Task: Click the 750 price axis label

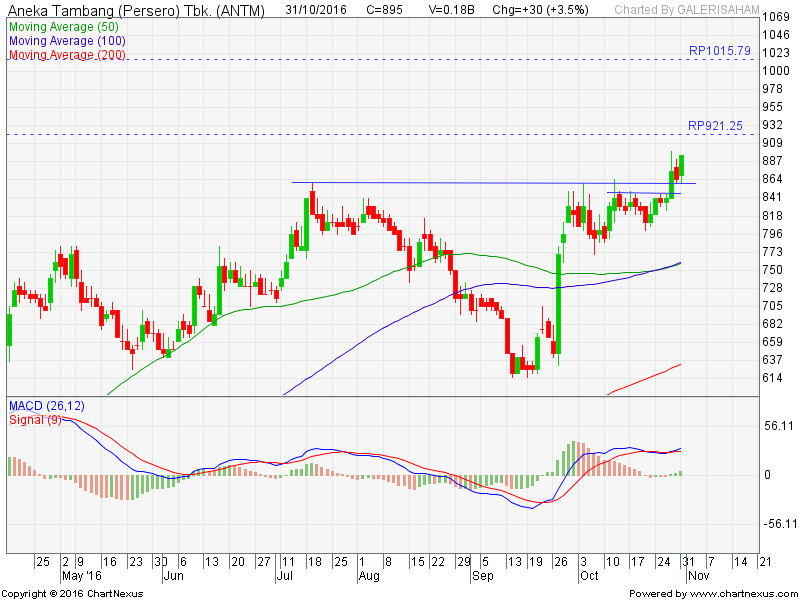Action: point(772,270)
